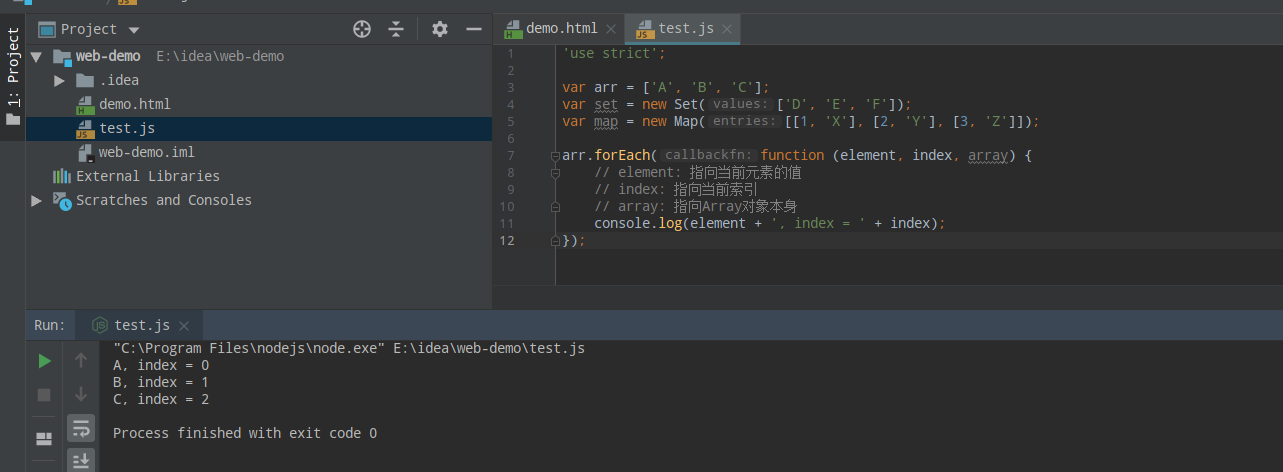Click the Stop process square icon
Viewport: 1283px width, 472px height.
44,395
